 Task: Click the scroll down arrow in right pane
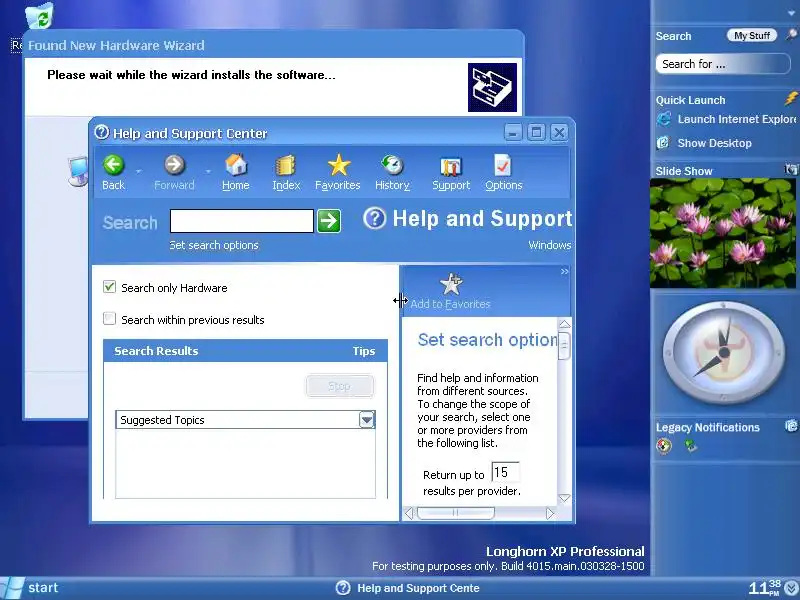tap(564, 498)
